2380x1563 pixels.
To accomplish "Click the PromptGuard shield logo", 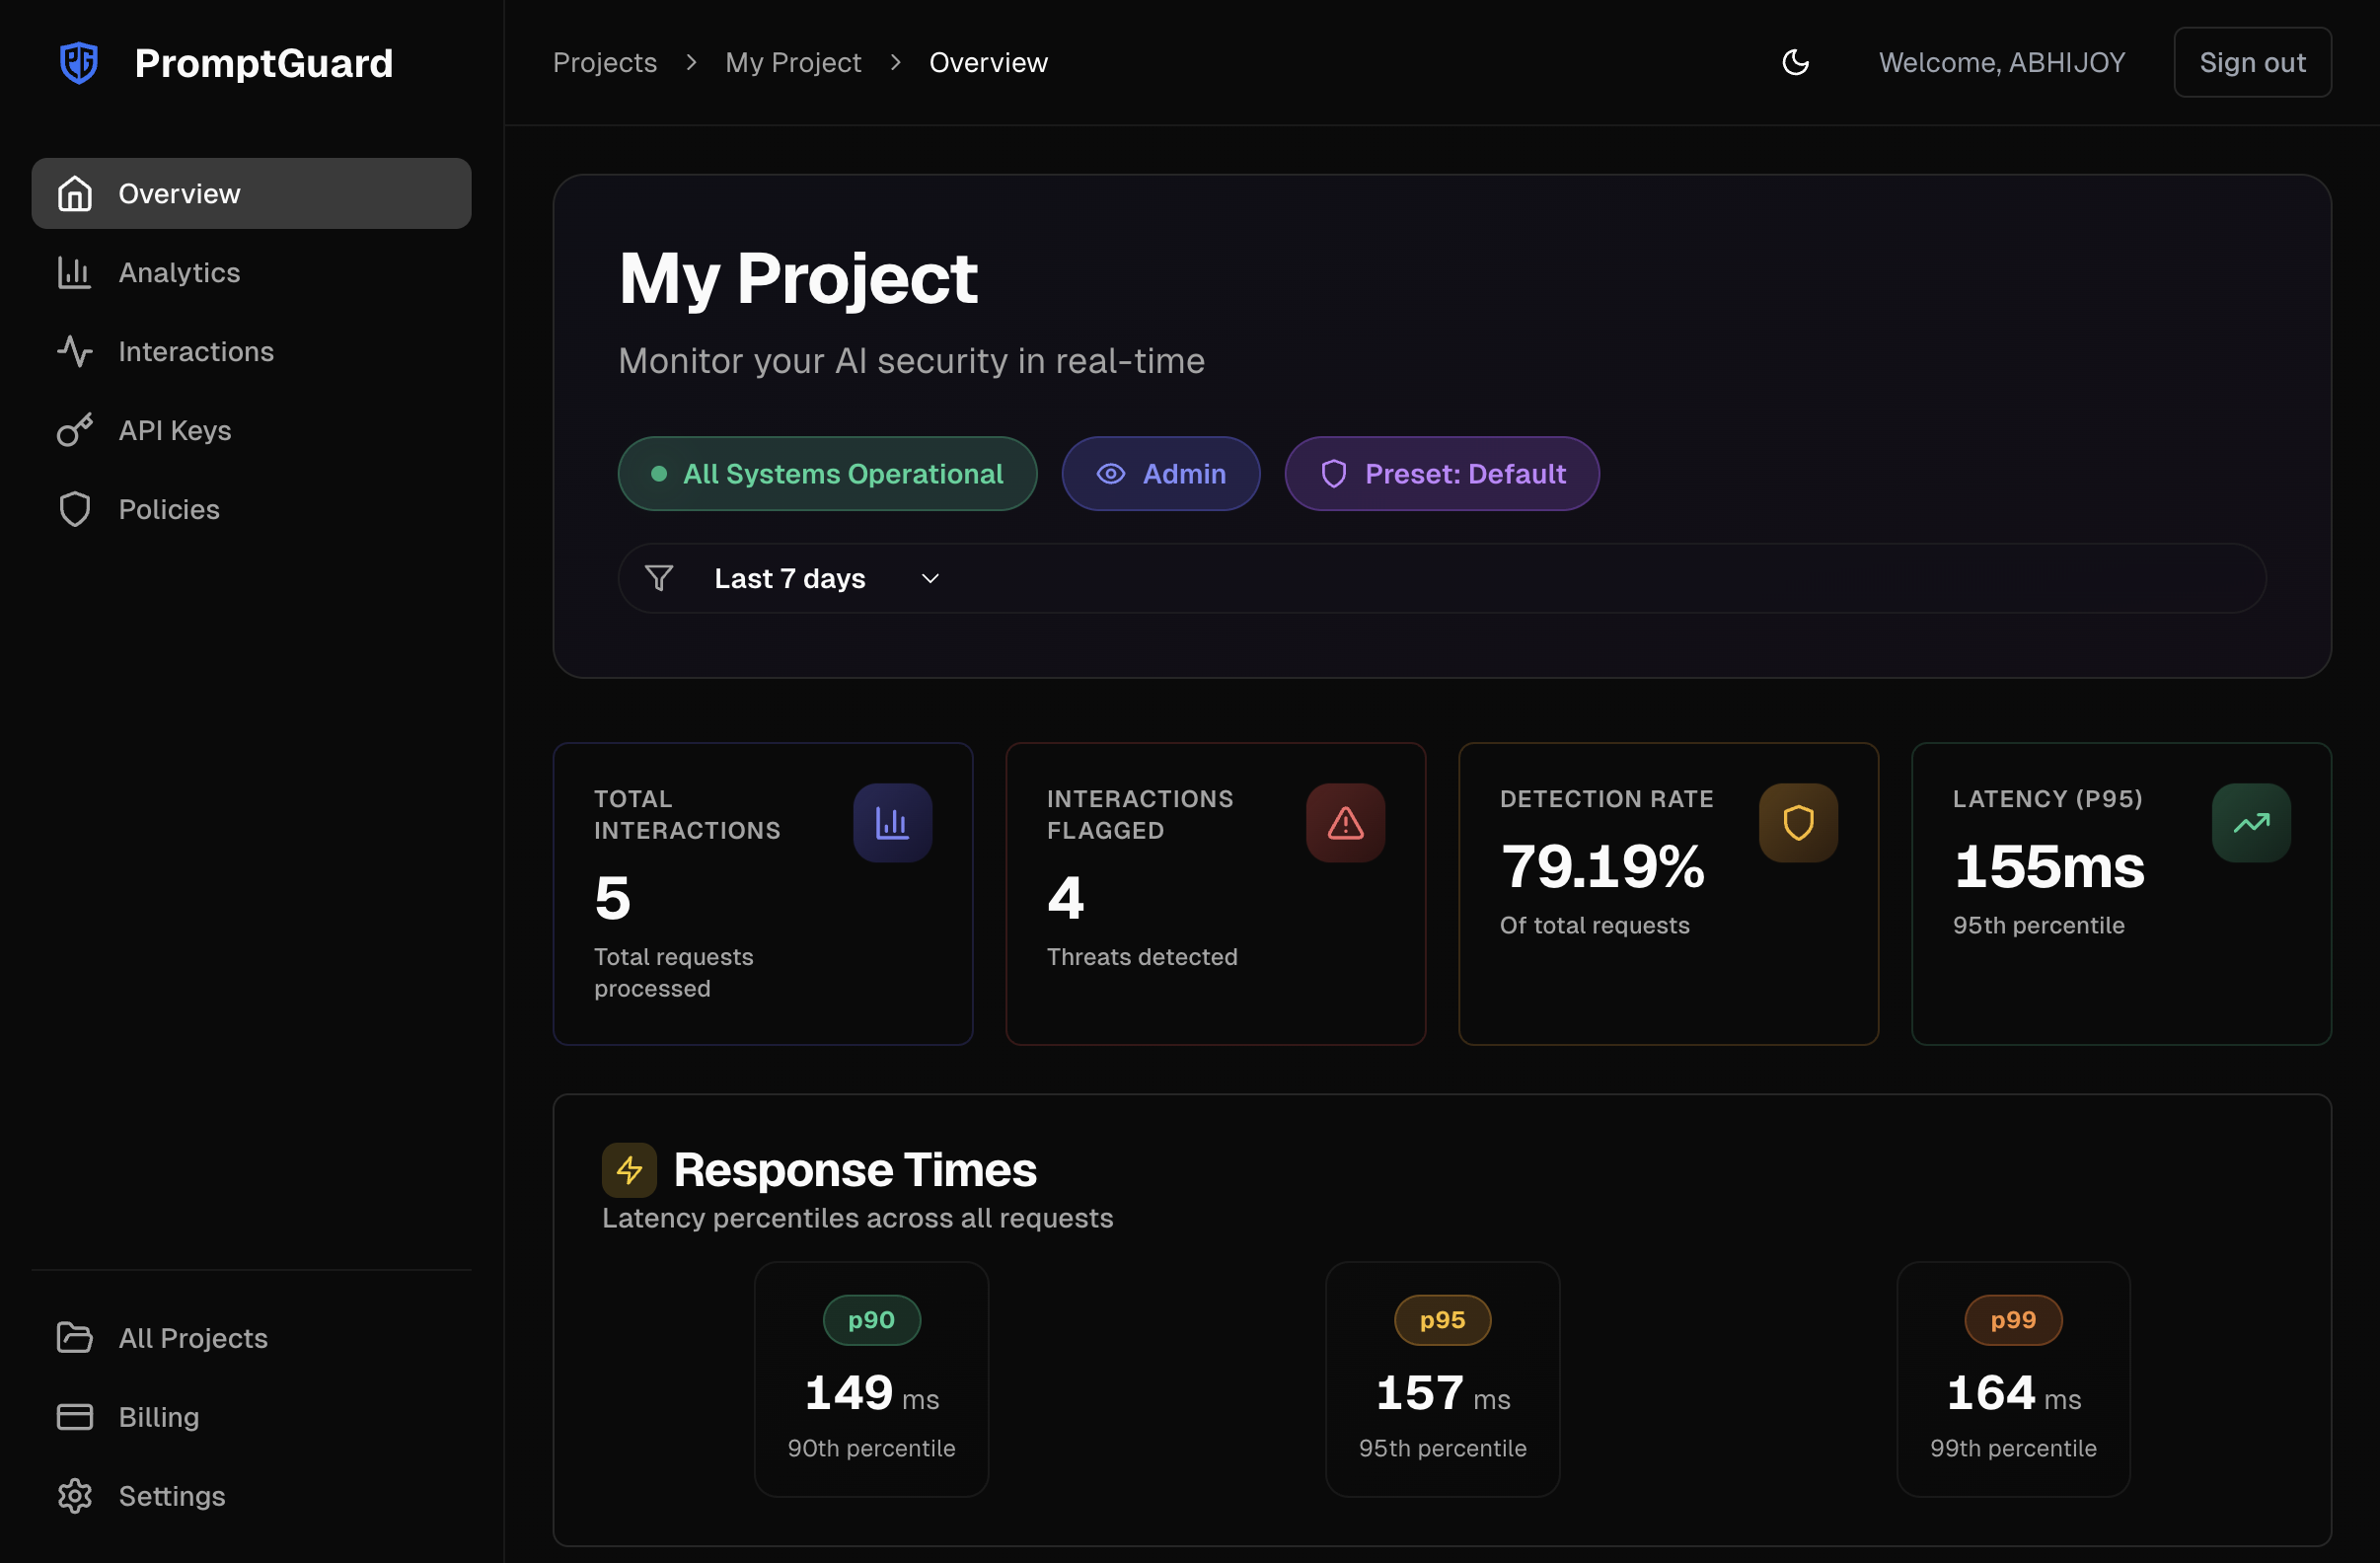I will coord(79,63).
